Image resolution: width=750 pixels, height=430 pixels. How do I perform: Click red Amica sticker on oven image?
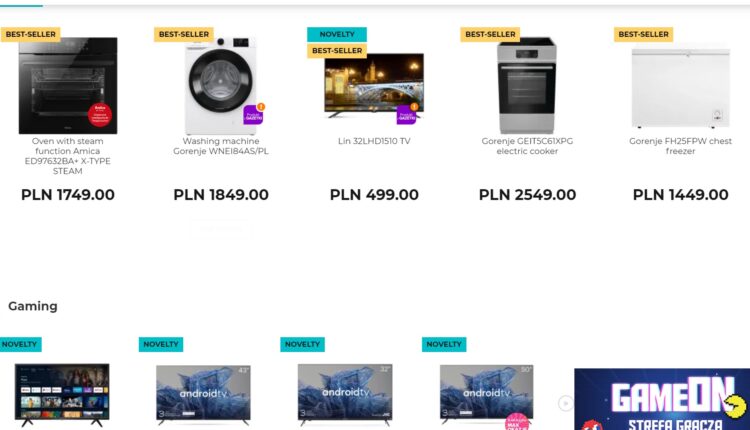pos(99,115)
